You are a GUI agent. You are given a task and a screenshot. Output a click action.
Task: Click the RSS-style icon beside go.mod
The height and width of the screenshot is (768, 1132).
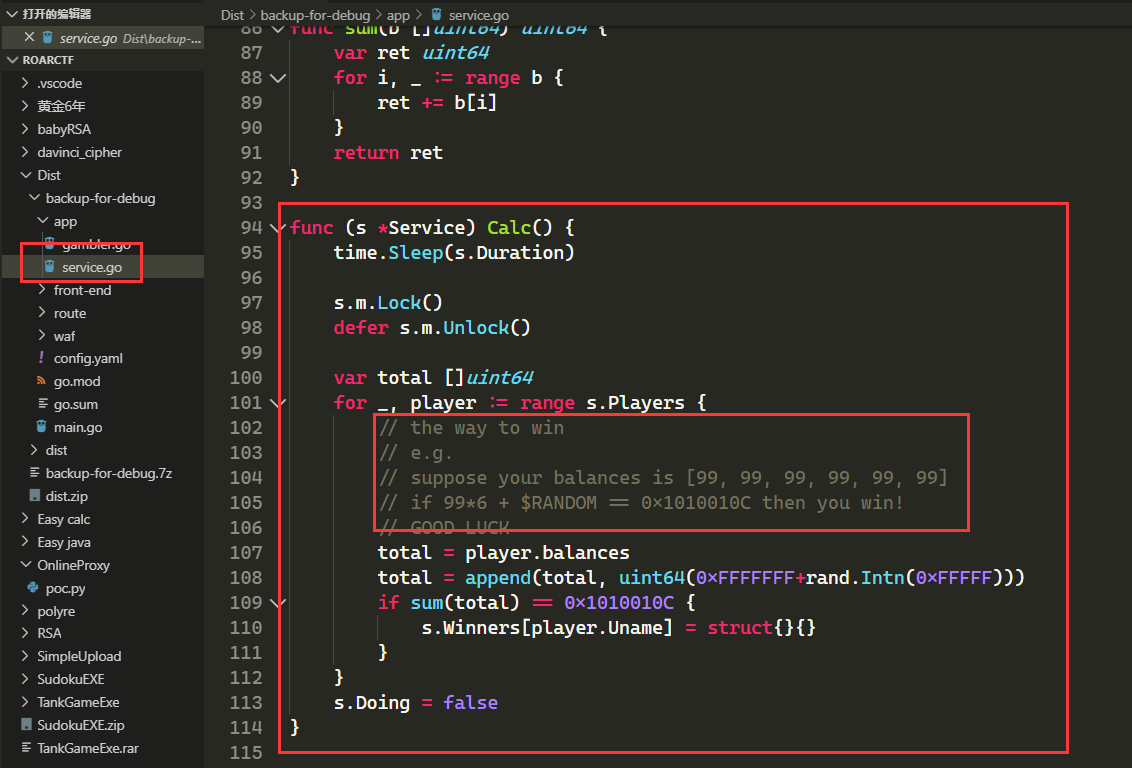tap(42, 380)
